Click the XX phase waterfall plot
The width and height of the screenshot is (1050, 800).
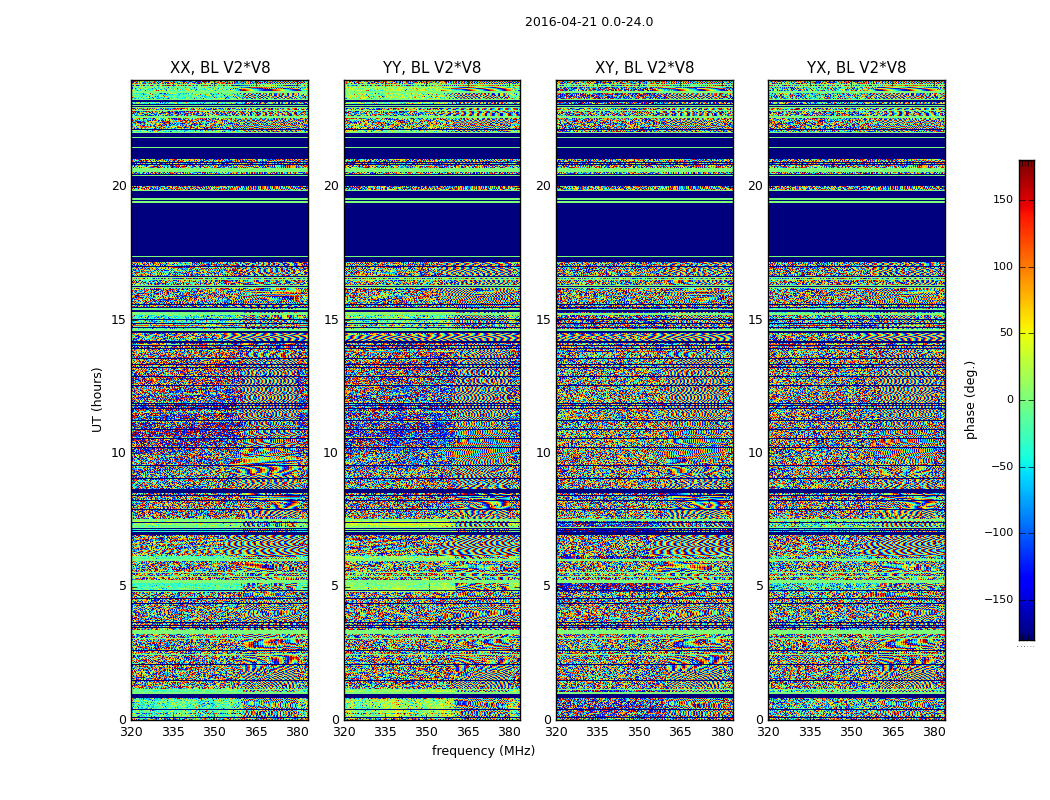(x=220, y=400)
